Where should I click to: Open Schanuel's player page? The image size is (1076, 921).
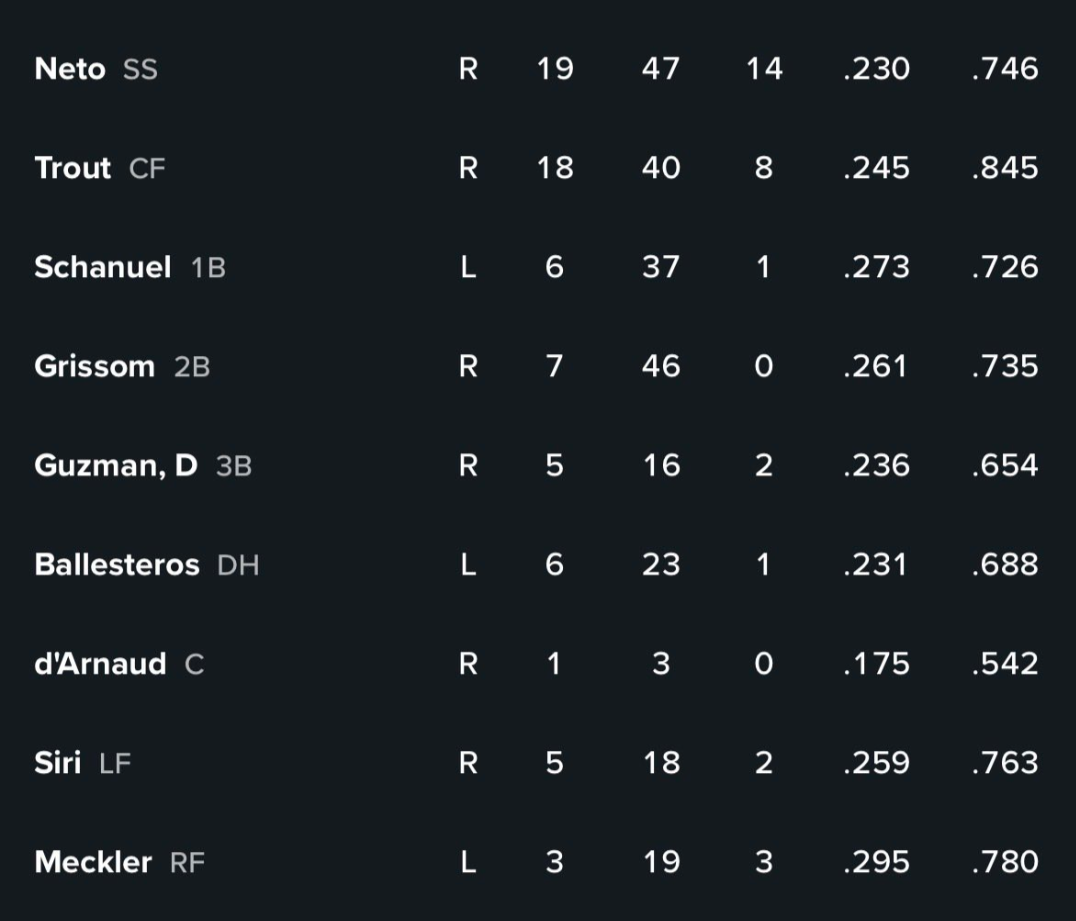(x=103, y=267)
